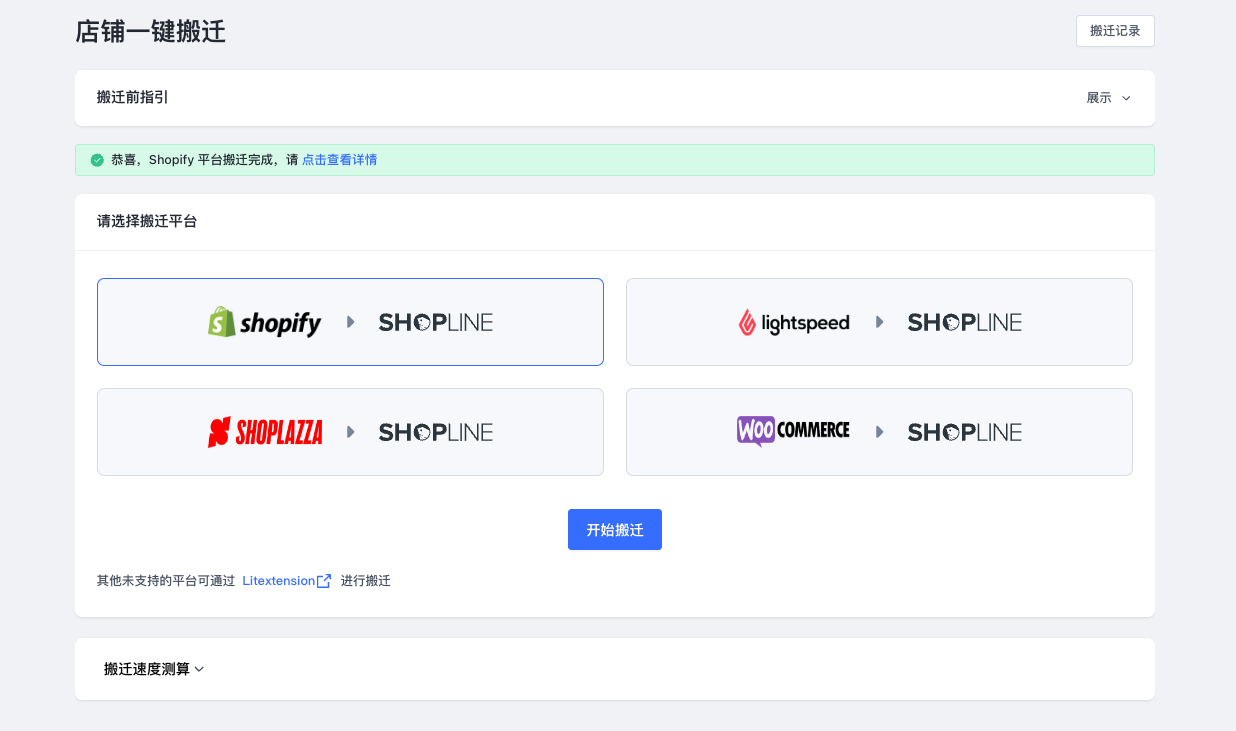1236x731 pixels.
Task: Click the arrow icon in WooCommerce card
Action: (x=880, y=432)
